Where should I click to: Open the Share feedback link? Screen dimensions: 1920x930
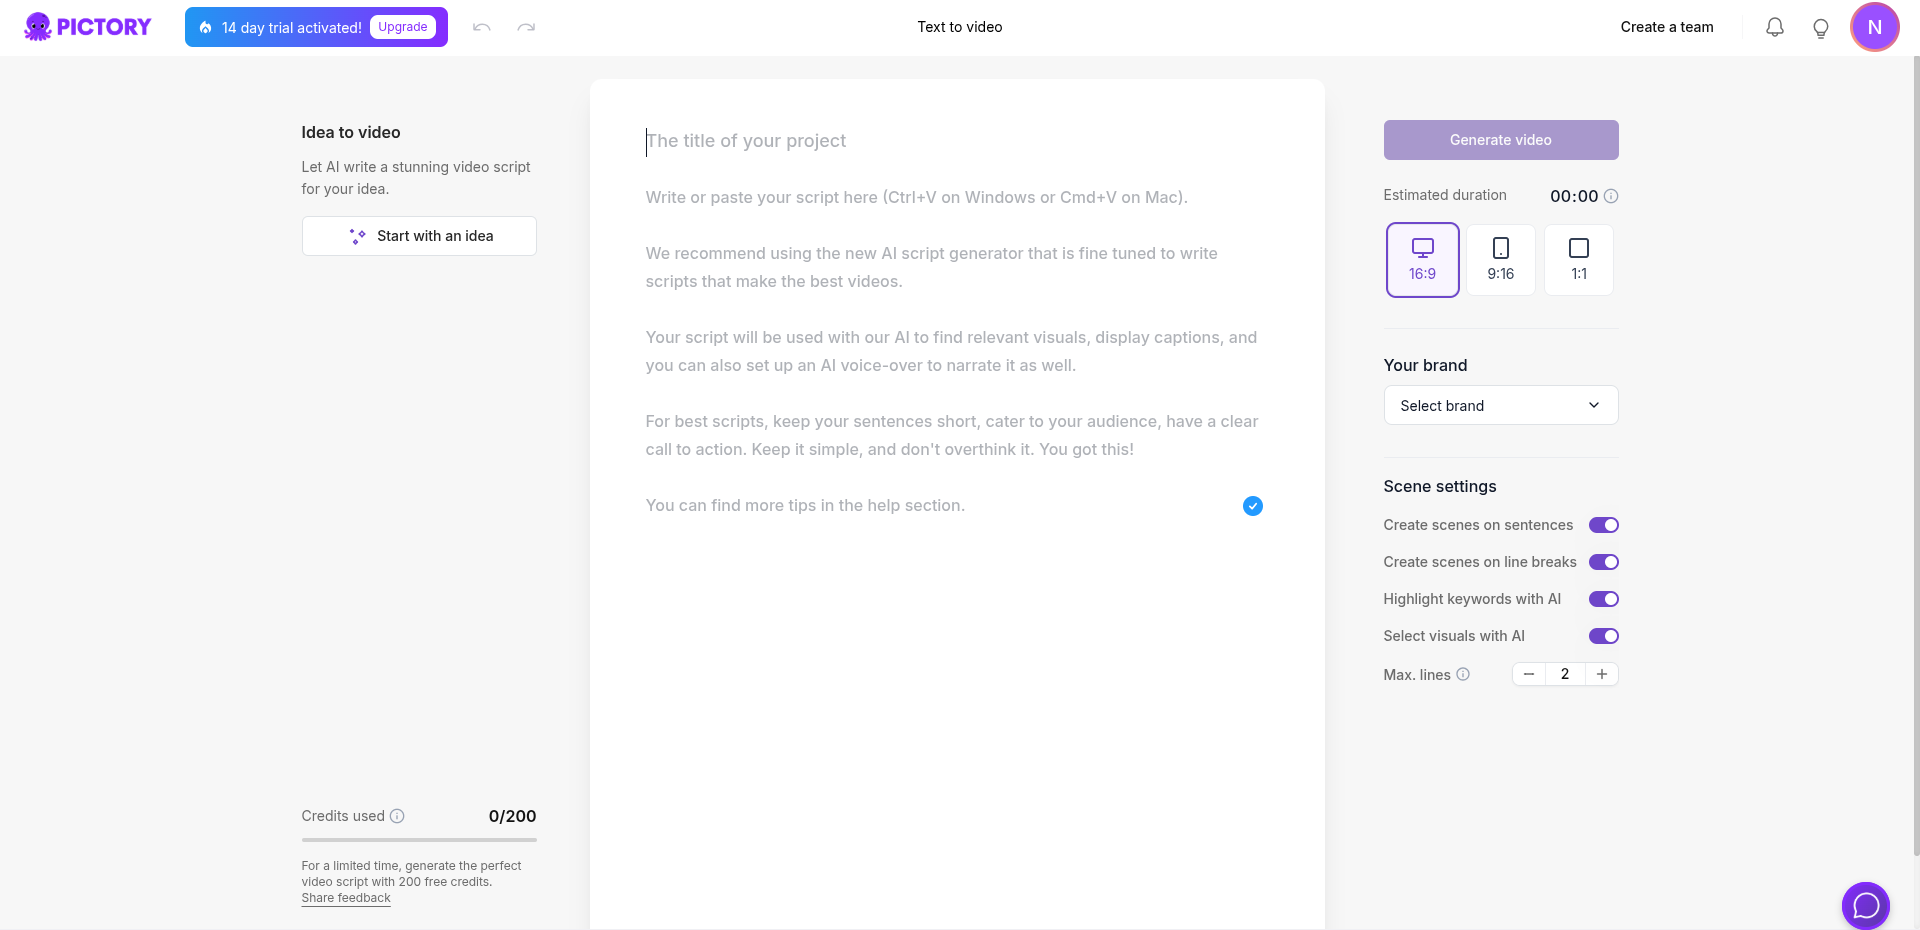point(346,898)
